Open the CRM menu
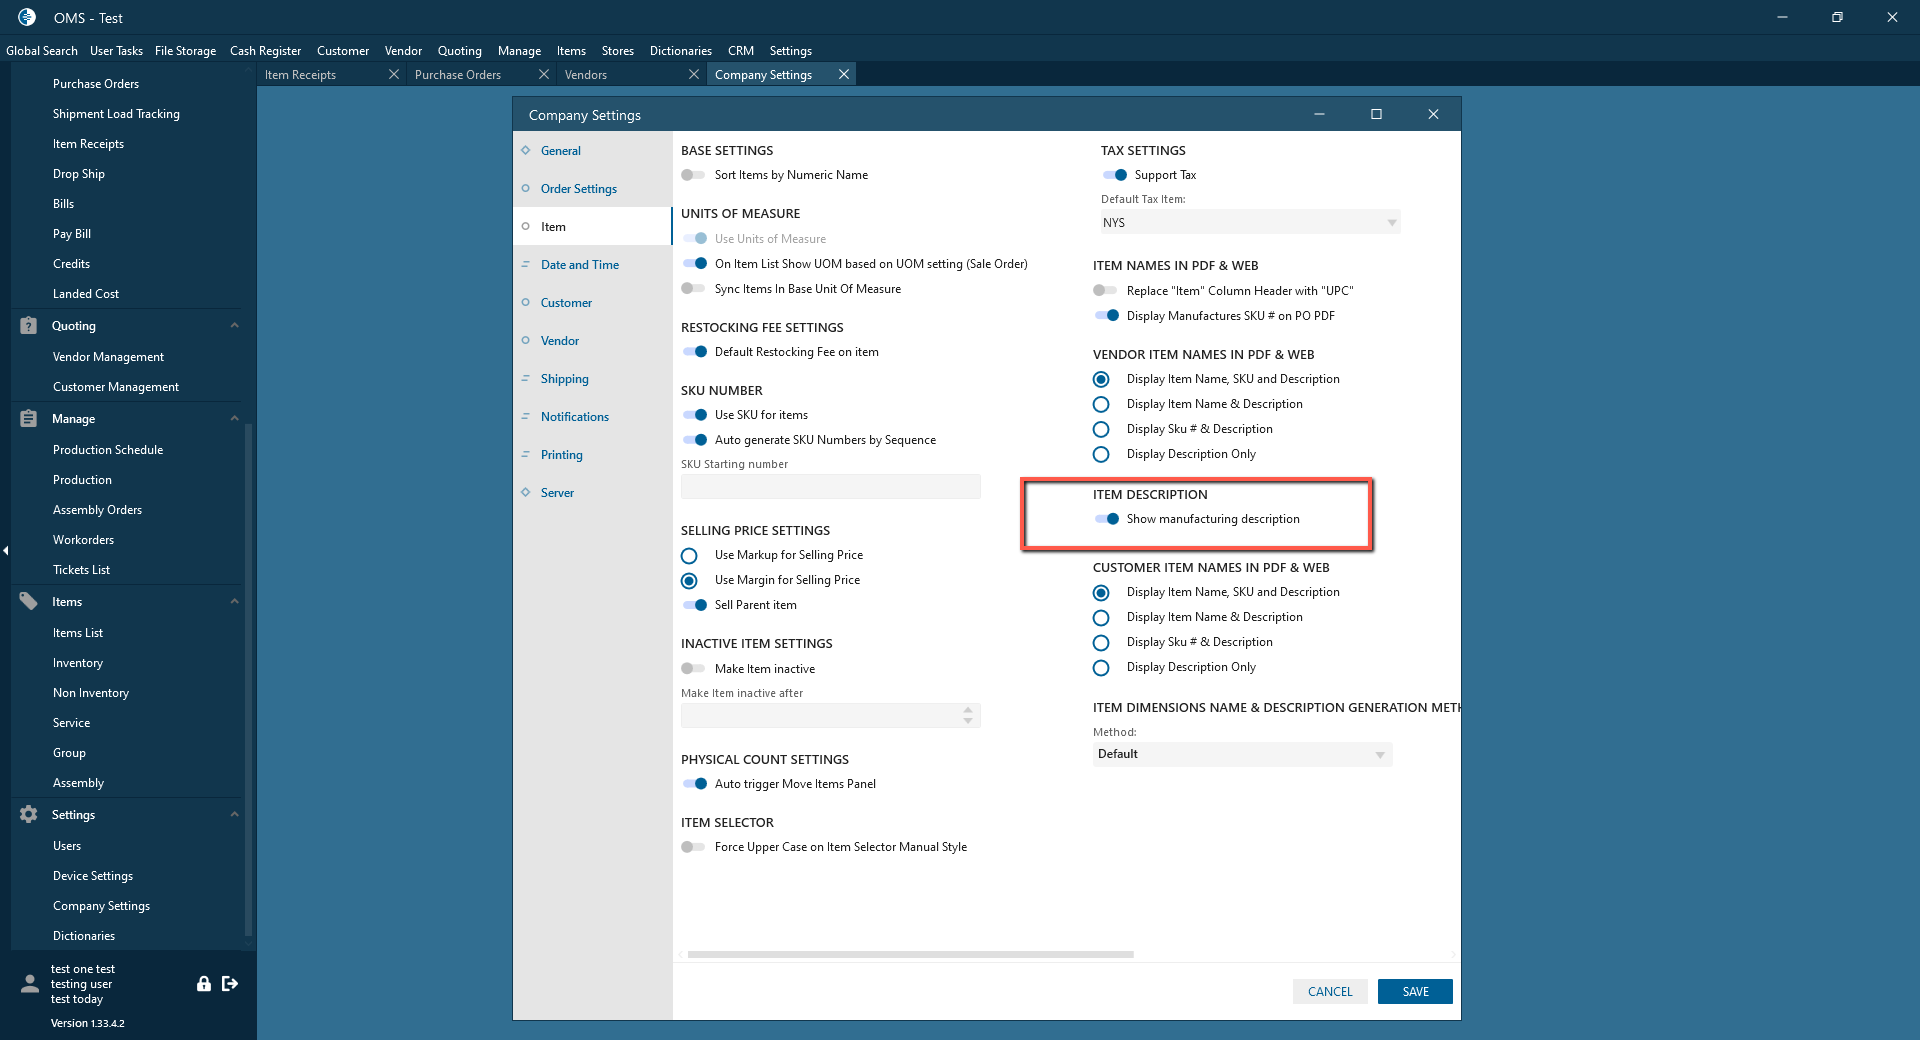This screenshot has height=1040, width=1920. coord(741,51)
